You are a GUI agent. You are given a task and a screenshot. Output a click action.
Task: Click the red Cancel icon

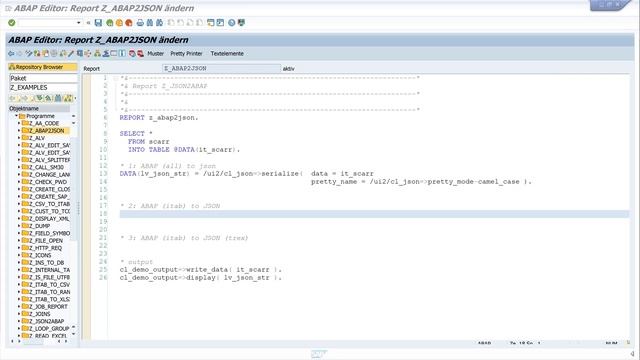129,23
